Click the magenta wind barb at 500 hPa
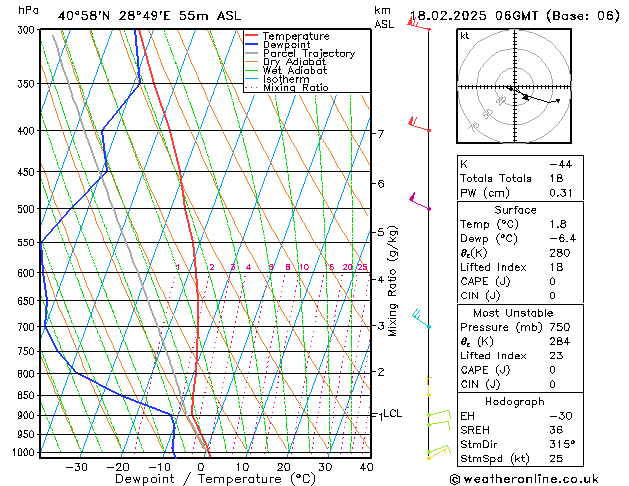The image size is (629, 486). tap(420, 202)
